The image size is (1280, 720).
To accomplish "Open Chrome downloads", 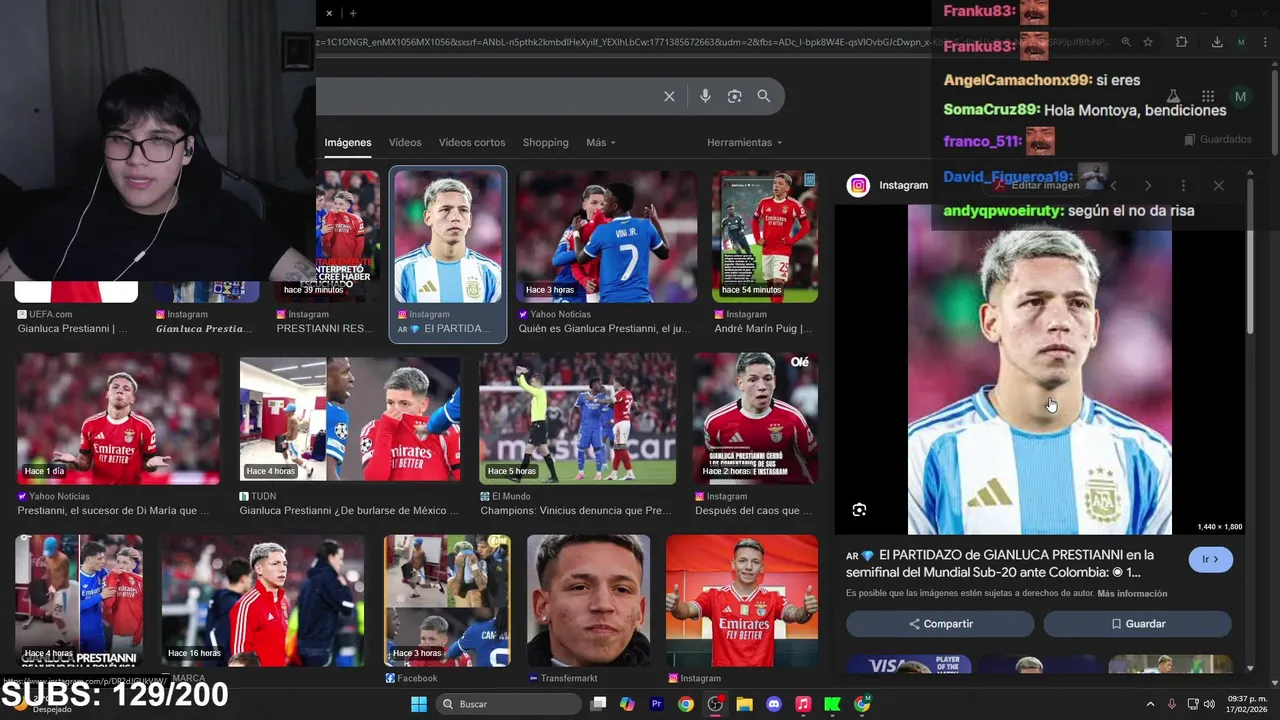I will [x=1217, y=42].
